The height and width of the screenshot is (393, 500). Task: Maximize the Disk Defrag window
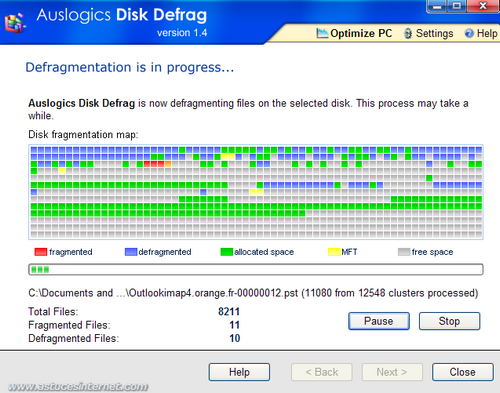457,6
